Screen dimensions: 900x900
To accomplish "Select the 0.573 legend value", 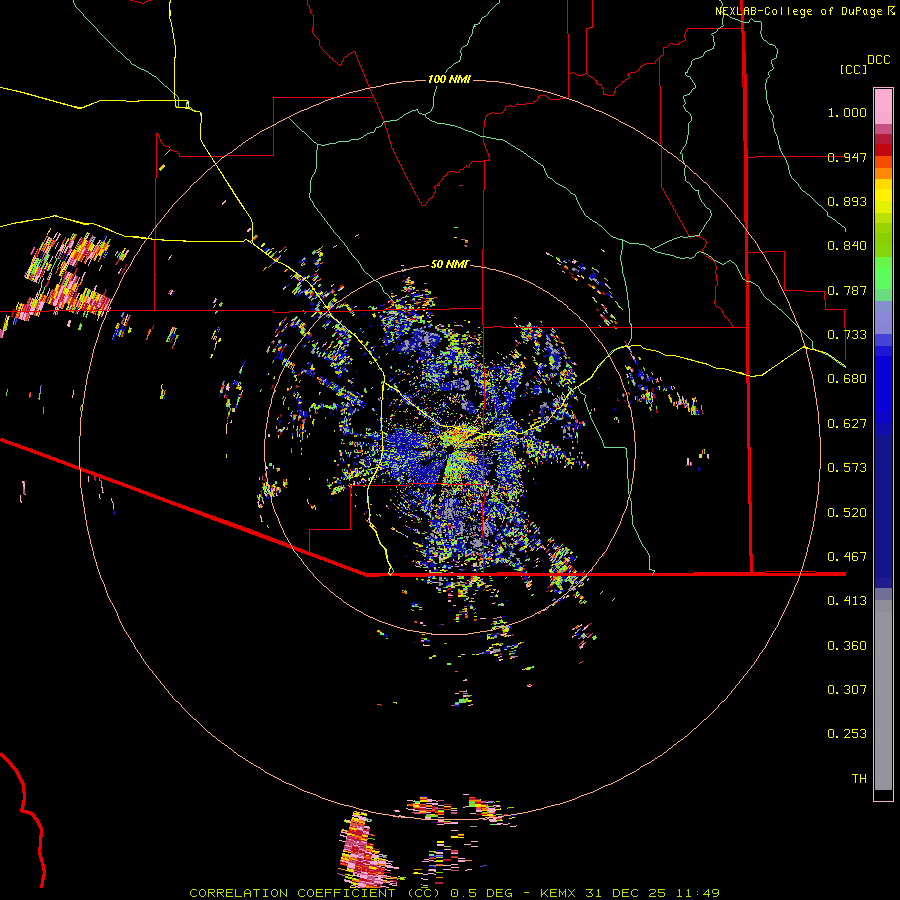I will coord(847,468).
